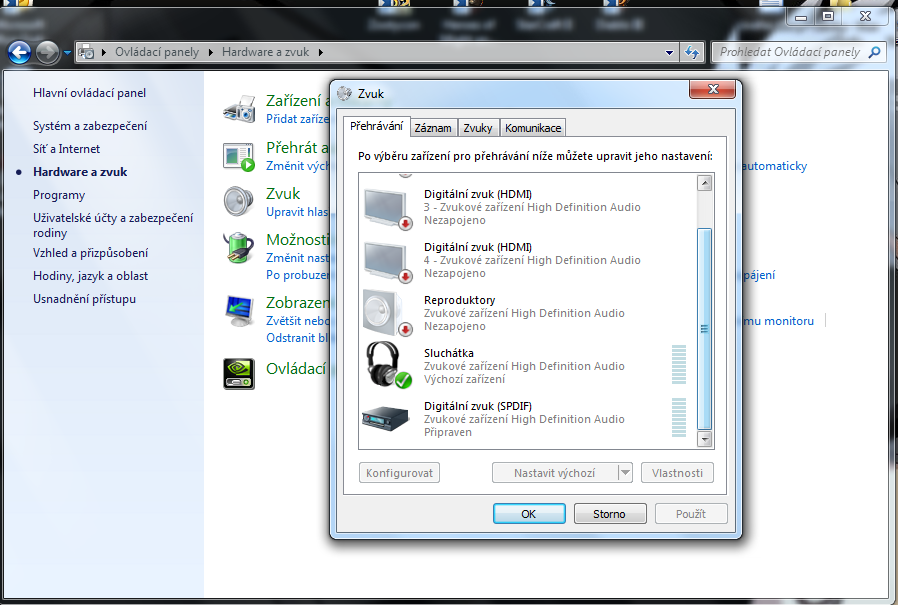Click the Výchozí zařízení status text

pos(464,379)
